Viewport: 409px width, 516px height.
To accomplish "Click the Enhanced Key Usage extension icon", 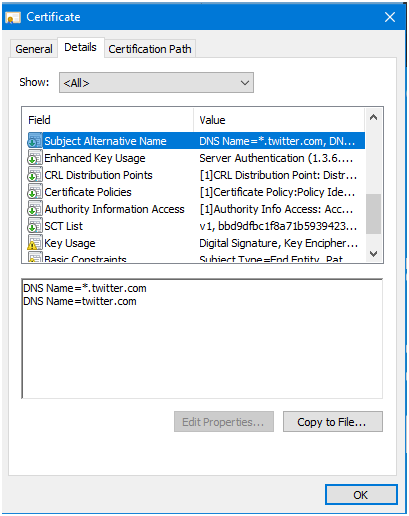I will 35,158.
